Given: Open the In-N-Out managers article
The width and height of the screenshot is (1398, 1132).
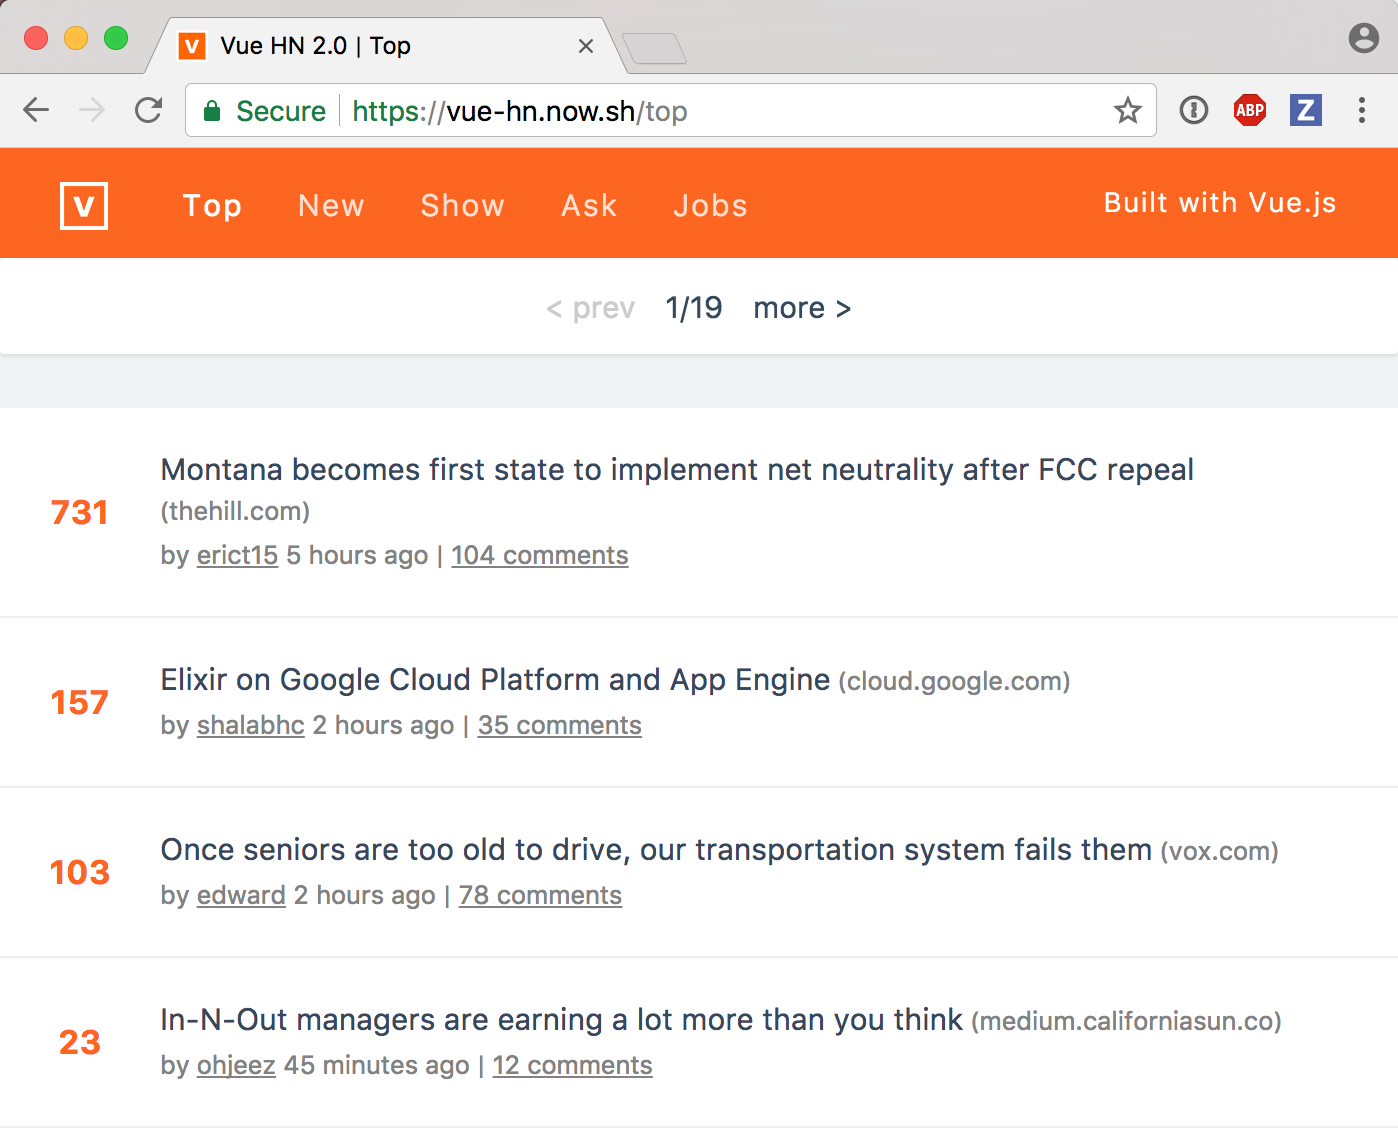Looking at the screenshot, I should pos(560,1019).
